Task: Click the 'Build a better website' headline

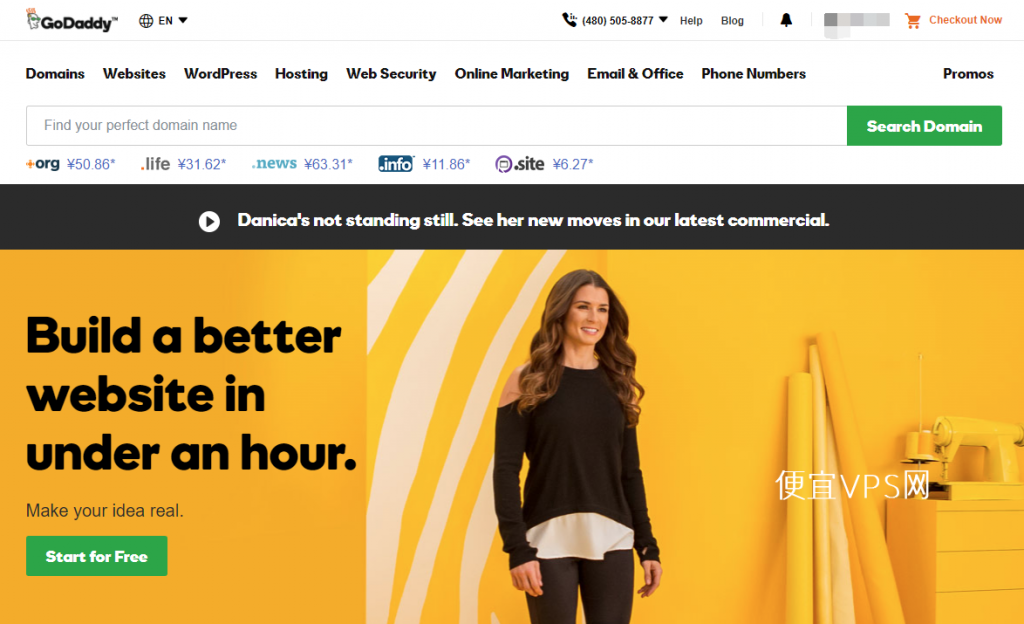Action: (191, 394)
